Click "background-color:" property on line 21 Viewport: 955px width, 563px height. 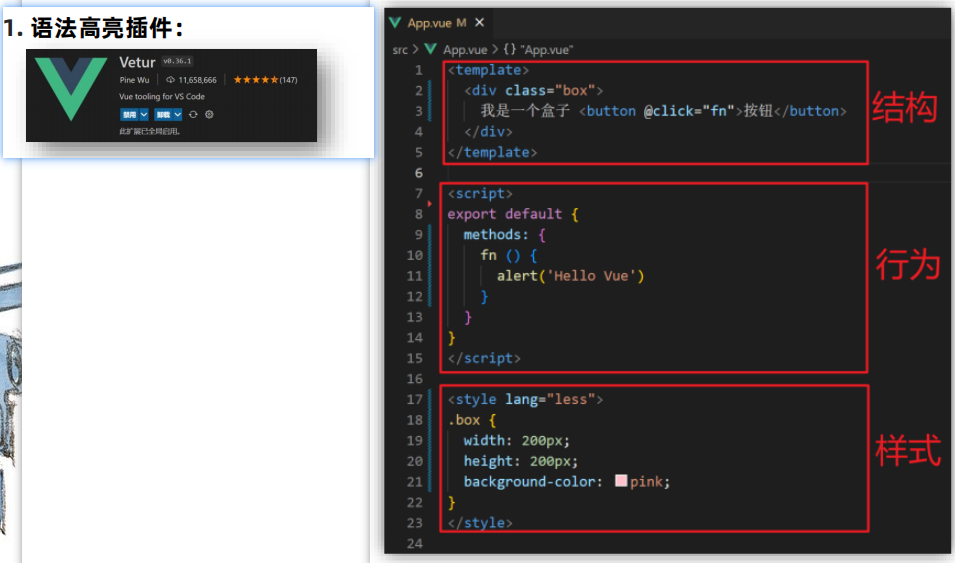click(x=533, y=481)
